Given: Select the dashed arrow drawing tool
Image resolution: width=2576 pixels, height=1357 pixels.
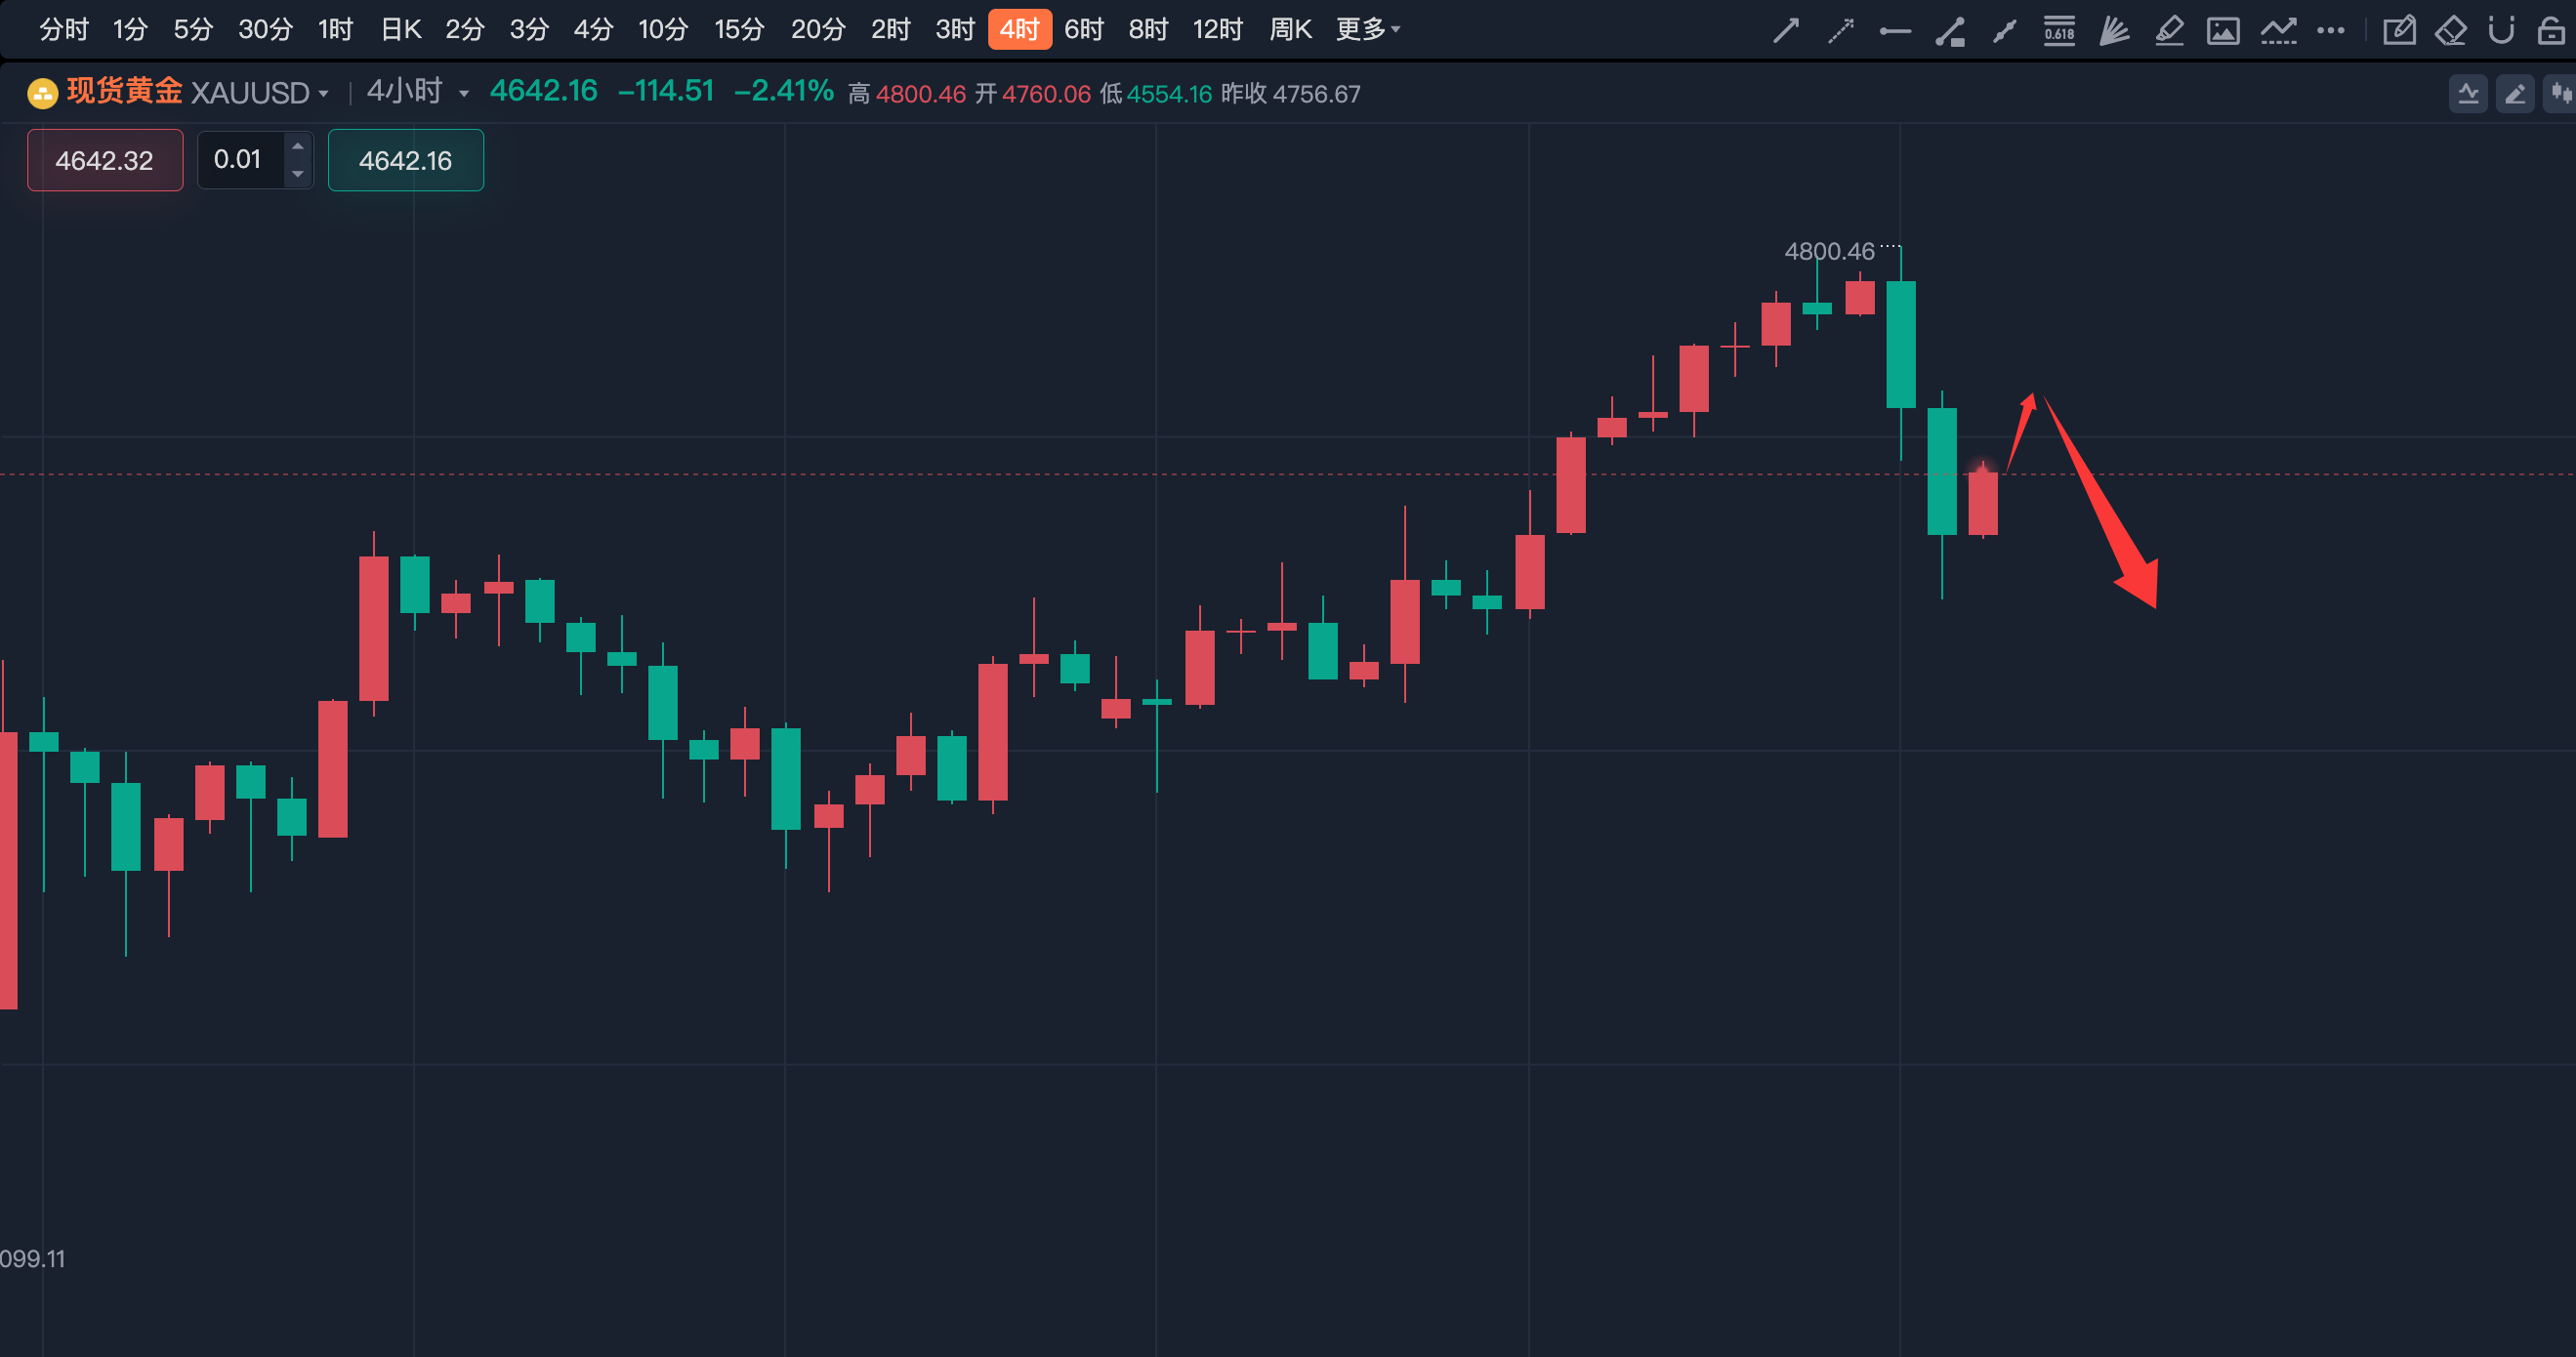Looking at the screenshot, I should point(1840,30).
